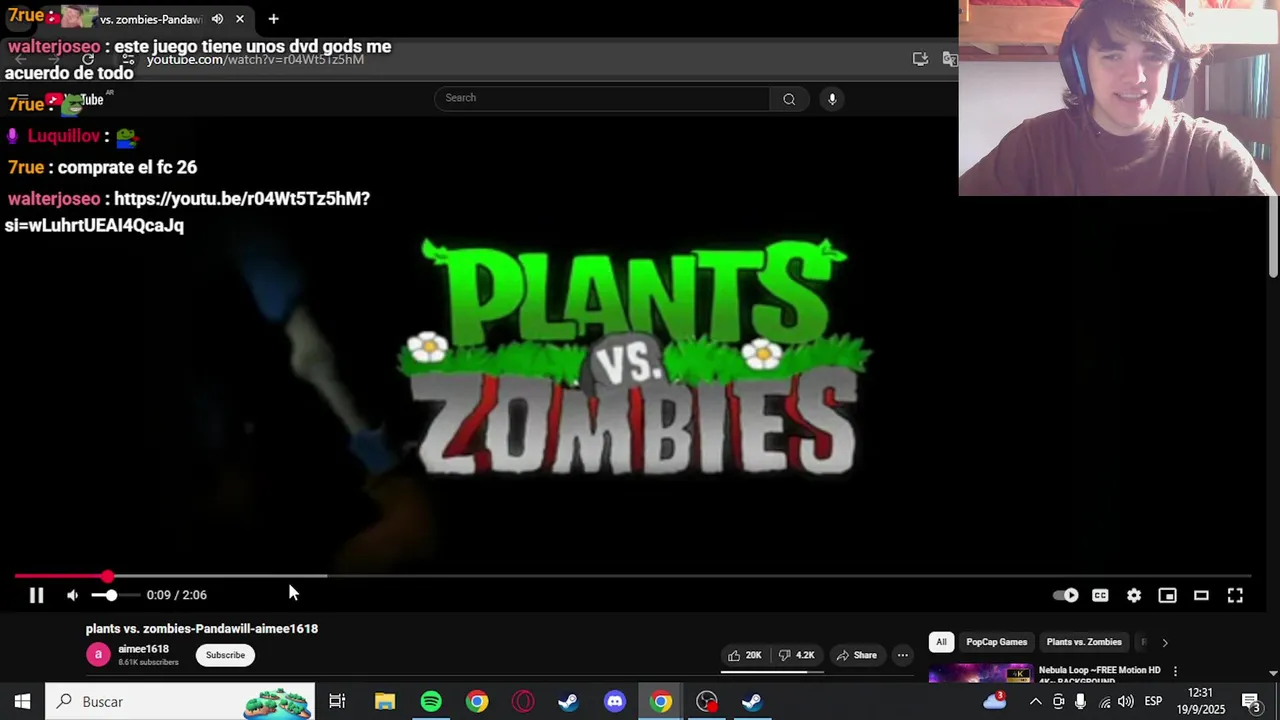Open the walterjoseo youtu.be chat link

pos(187,212)
